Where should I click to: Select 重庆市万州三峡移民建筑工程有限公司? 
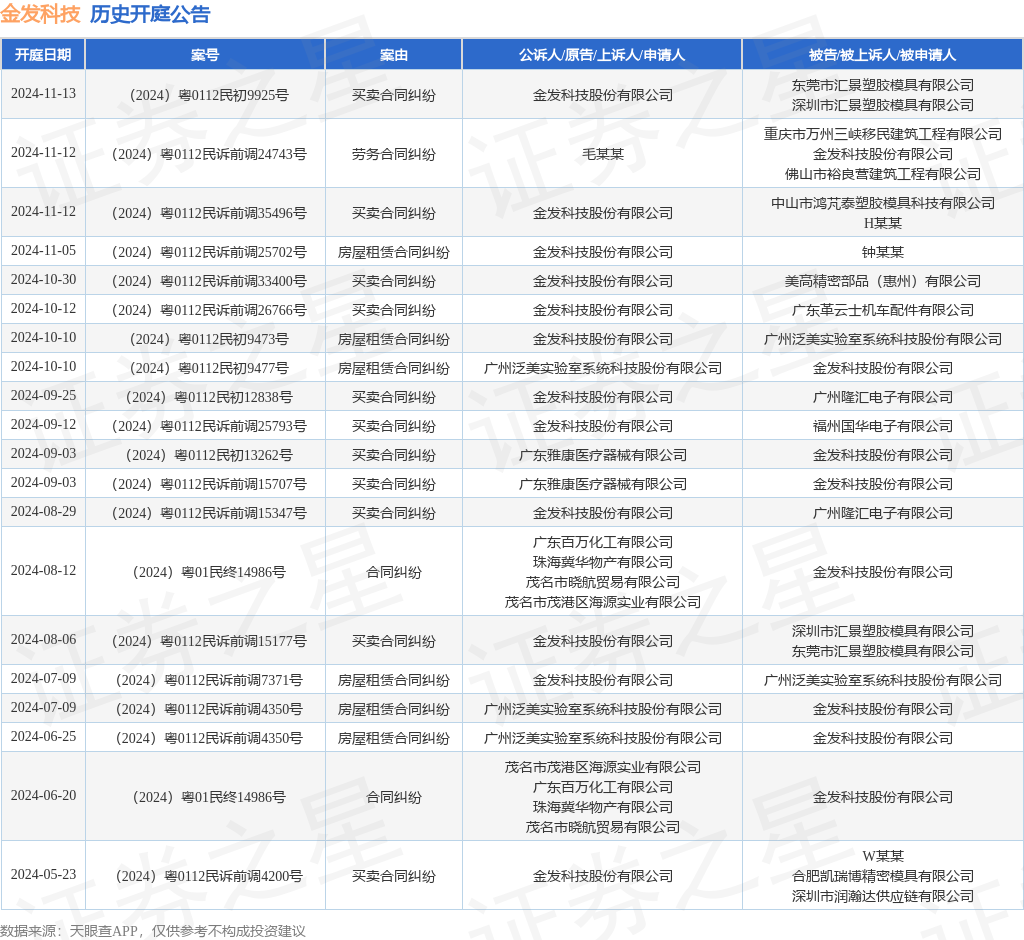[x=883, y=134]
